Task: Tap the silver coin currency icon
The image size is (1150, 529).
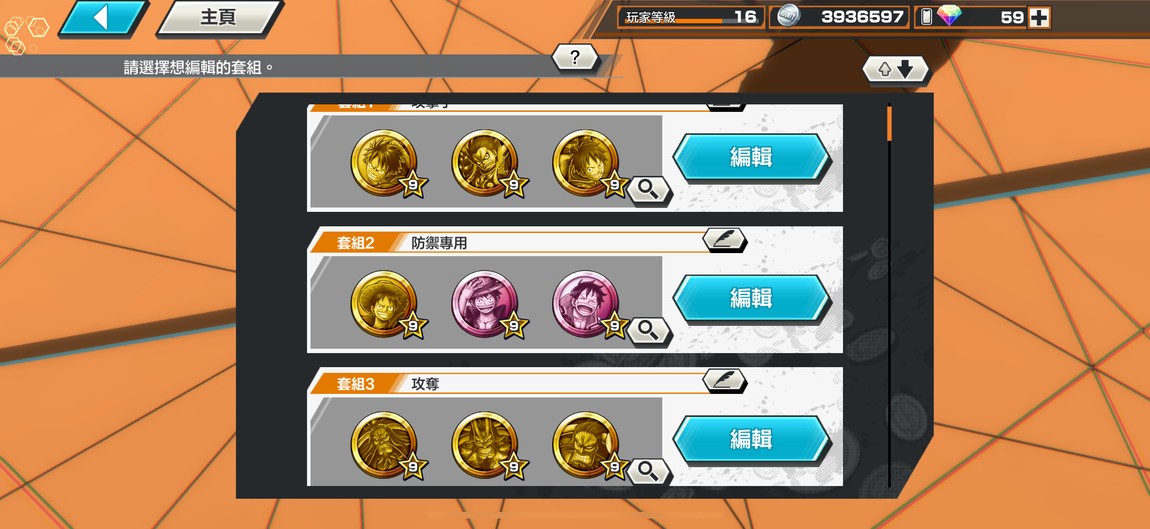Action: coord(789,17)
